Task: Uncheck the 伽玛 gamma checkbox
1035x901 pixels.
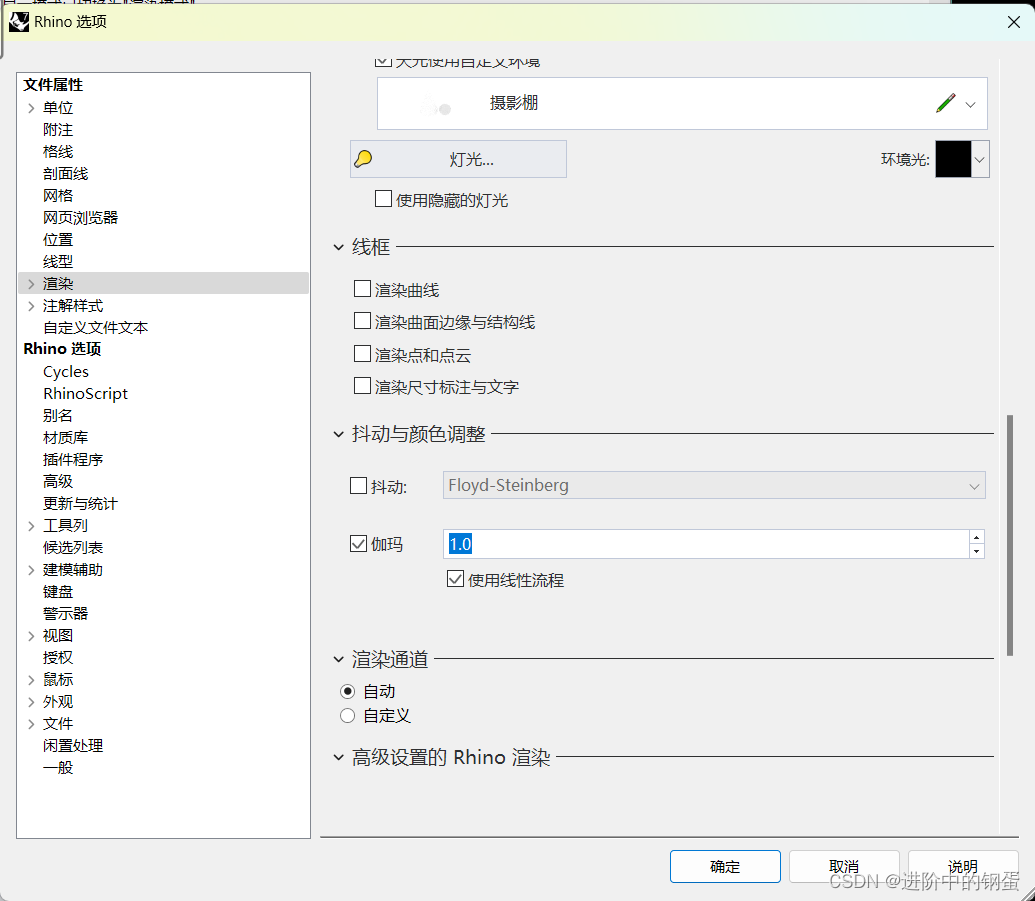Action: tap(358, 544)
